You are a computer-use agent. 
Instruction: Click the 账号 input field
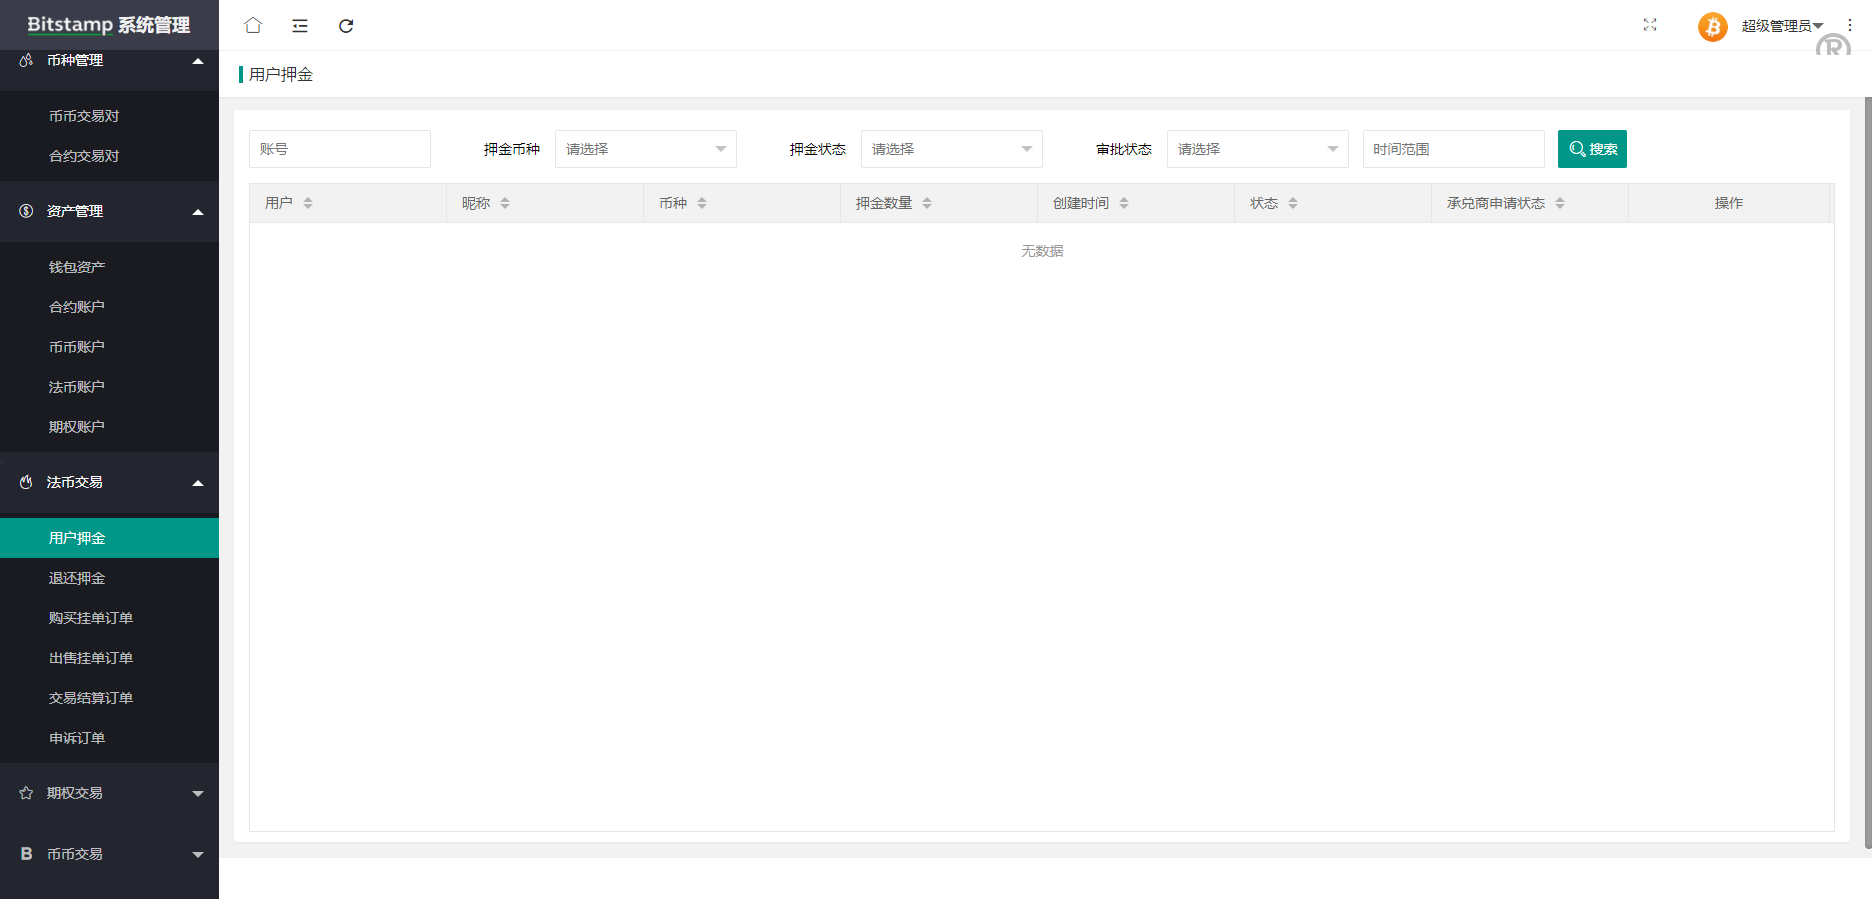339,149
